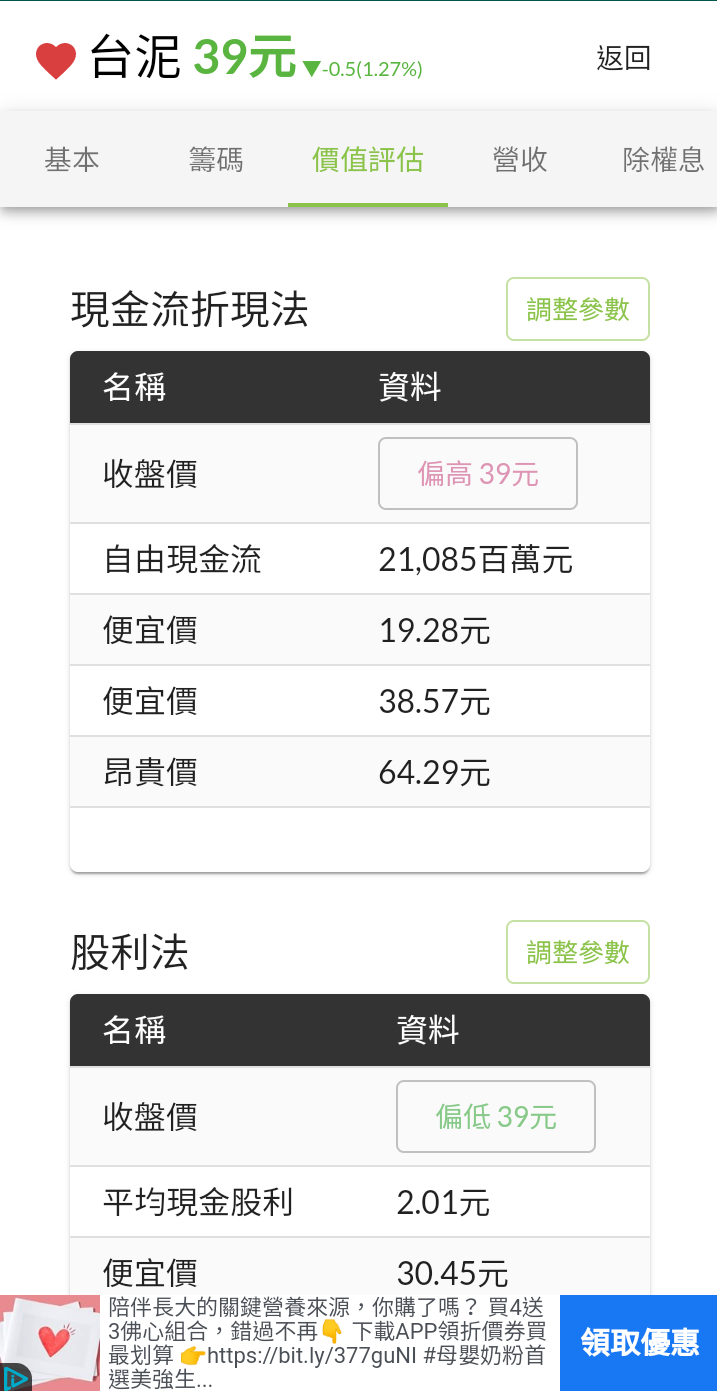Adjust parameters for 現金流折現法
Viewport: 717px width, 1391px height.
pos(578,309)
